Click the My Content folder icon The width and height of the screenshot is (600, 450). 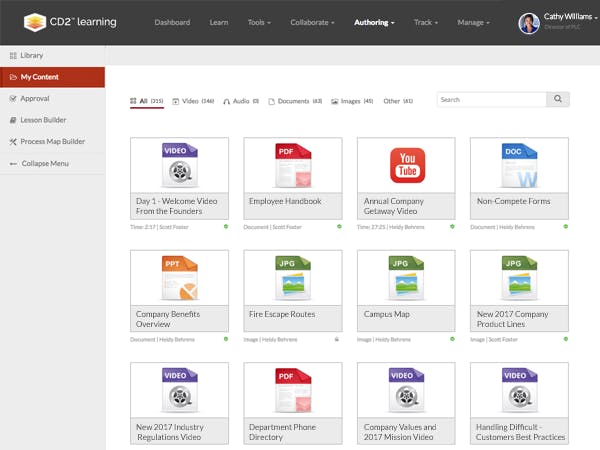coord(13,77)
